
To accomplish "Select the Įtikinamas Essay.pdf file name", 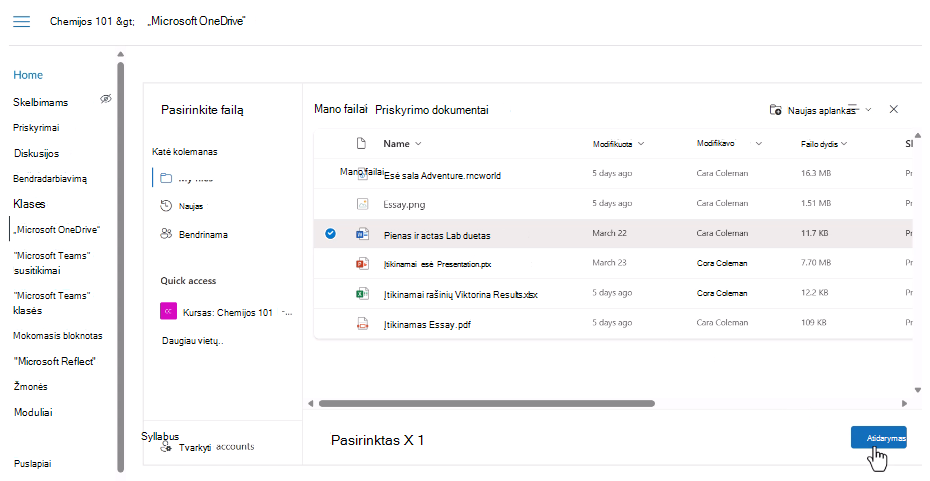I will tap(427, 324).
